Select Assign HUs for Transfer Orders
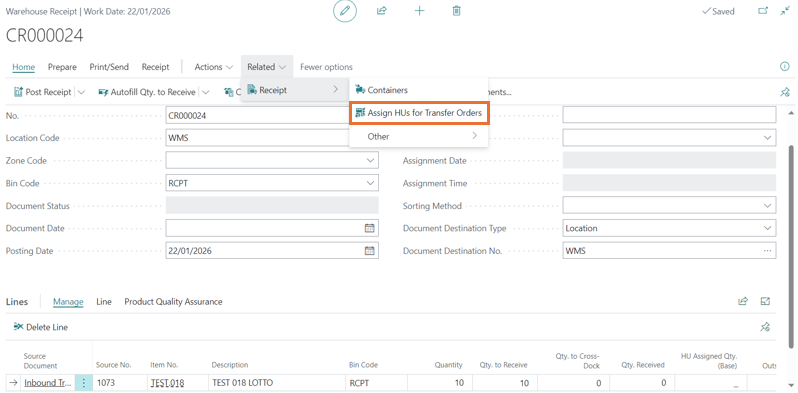798x393 pixels. tap(419, 113)
